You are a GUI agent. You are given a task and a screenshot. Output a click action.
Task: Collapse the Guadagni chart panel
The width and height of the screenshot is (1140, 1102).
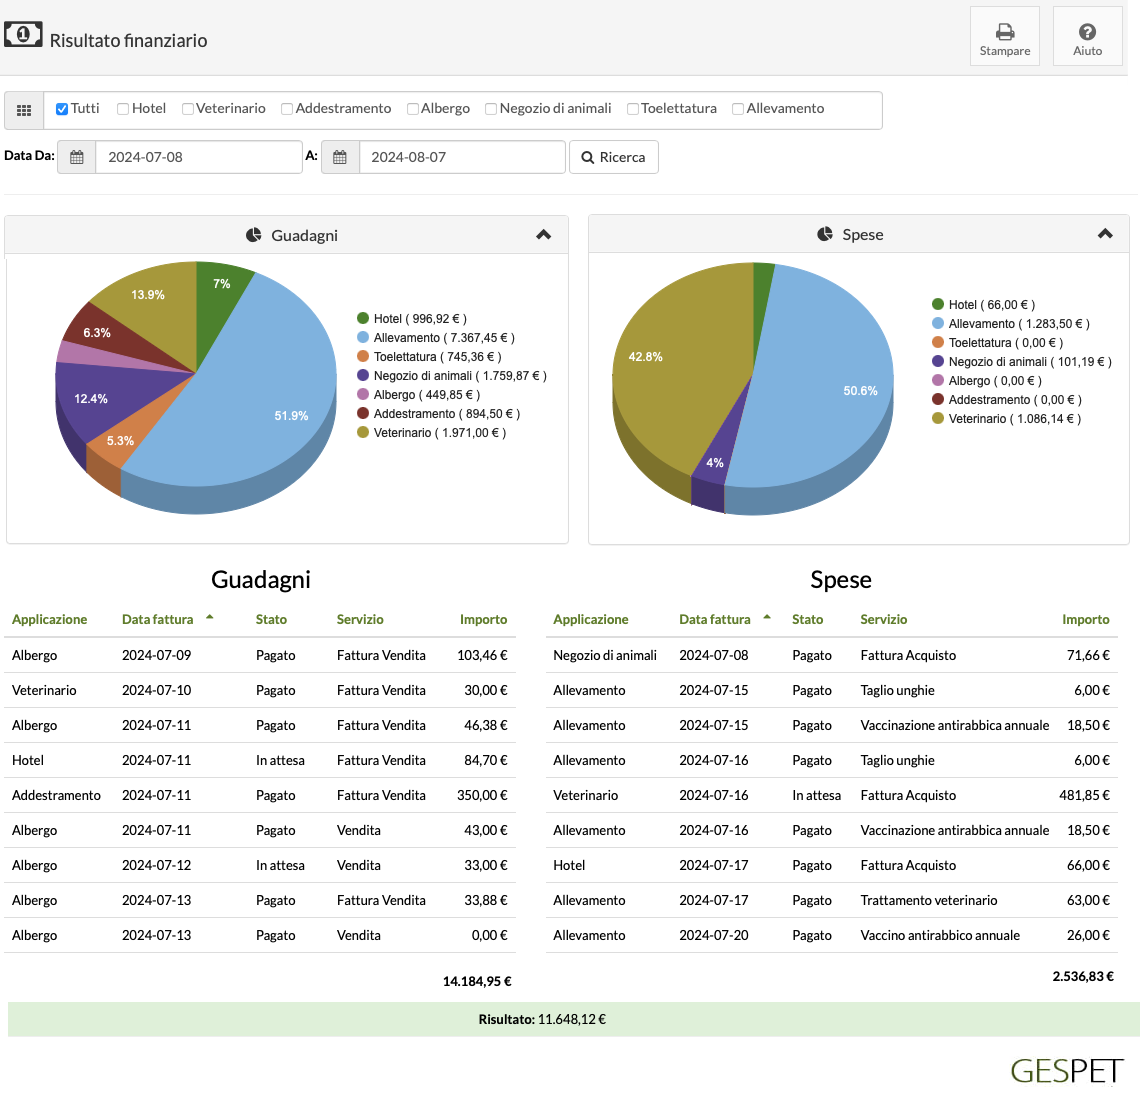544,235
